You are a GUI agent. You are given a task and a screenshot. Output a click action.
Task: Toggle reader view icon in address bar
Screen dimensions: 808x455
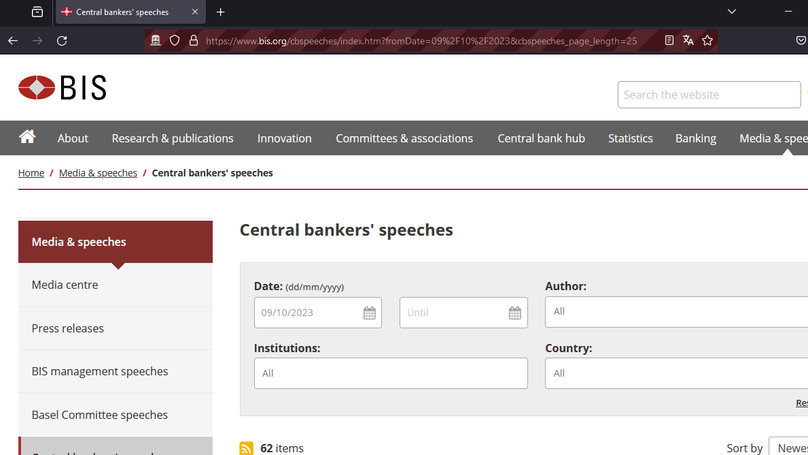669,40
